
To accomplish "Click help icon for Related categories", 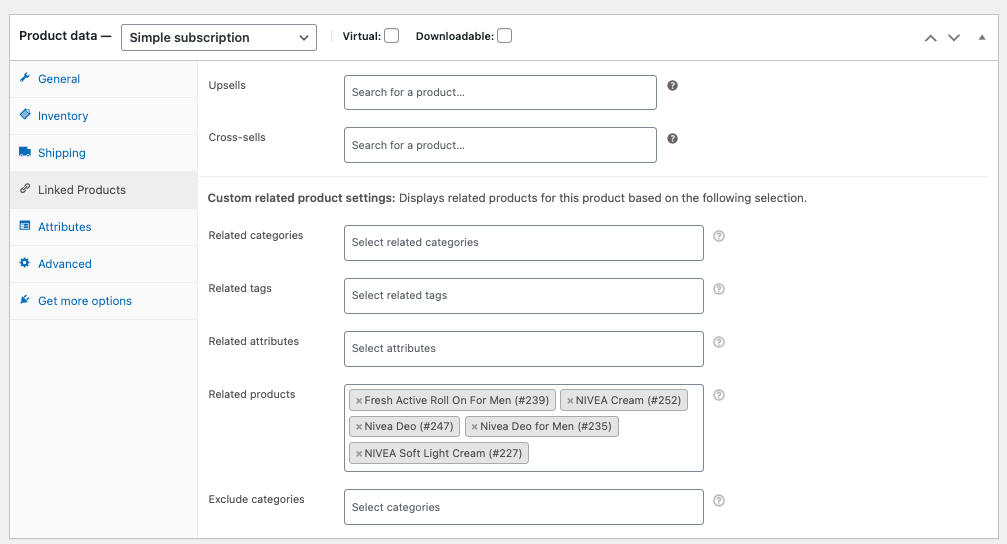I will click(719, 236).
